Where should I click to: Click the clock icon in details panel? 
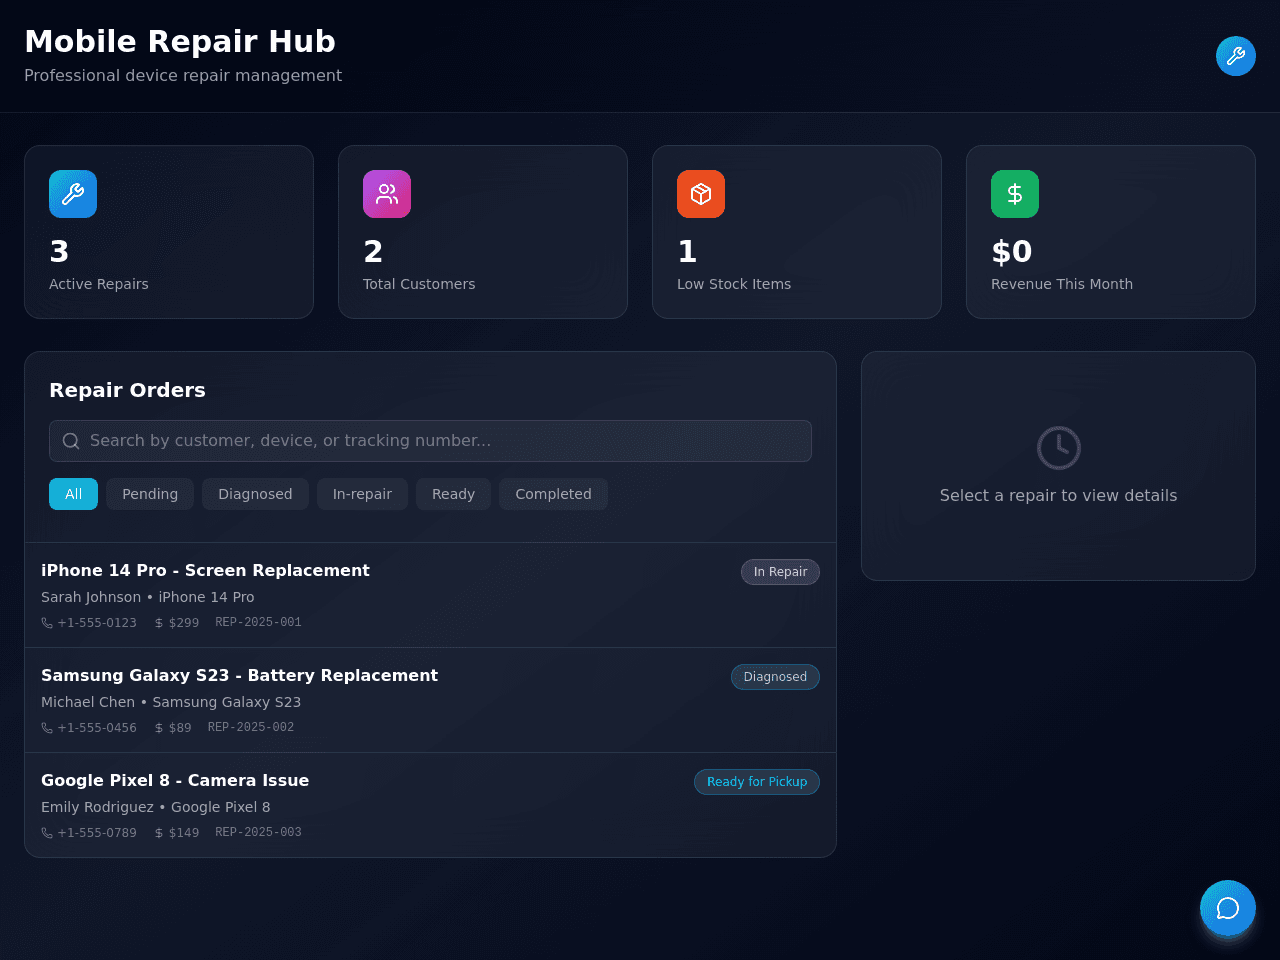pos(1059,448)
